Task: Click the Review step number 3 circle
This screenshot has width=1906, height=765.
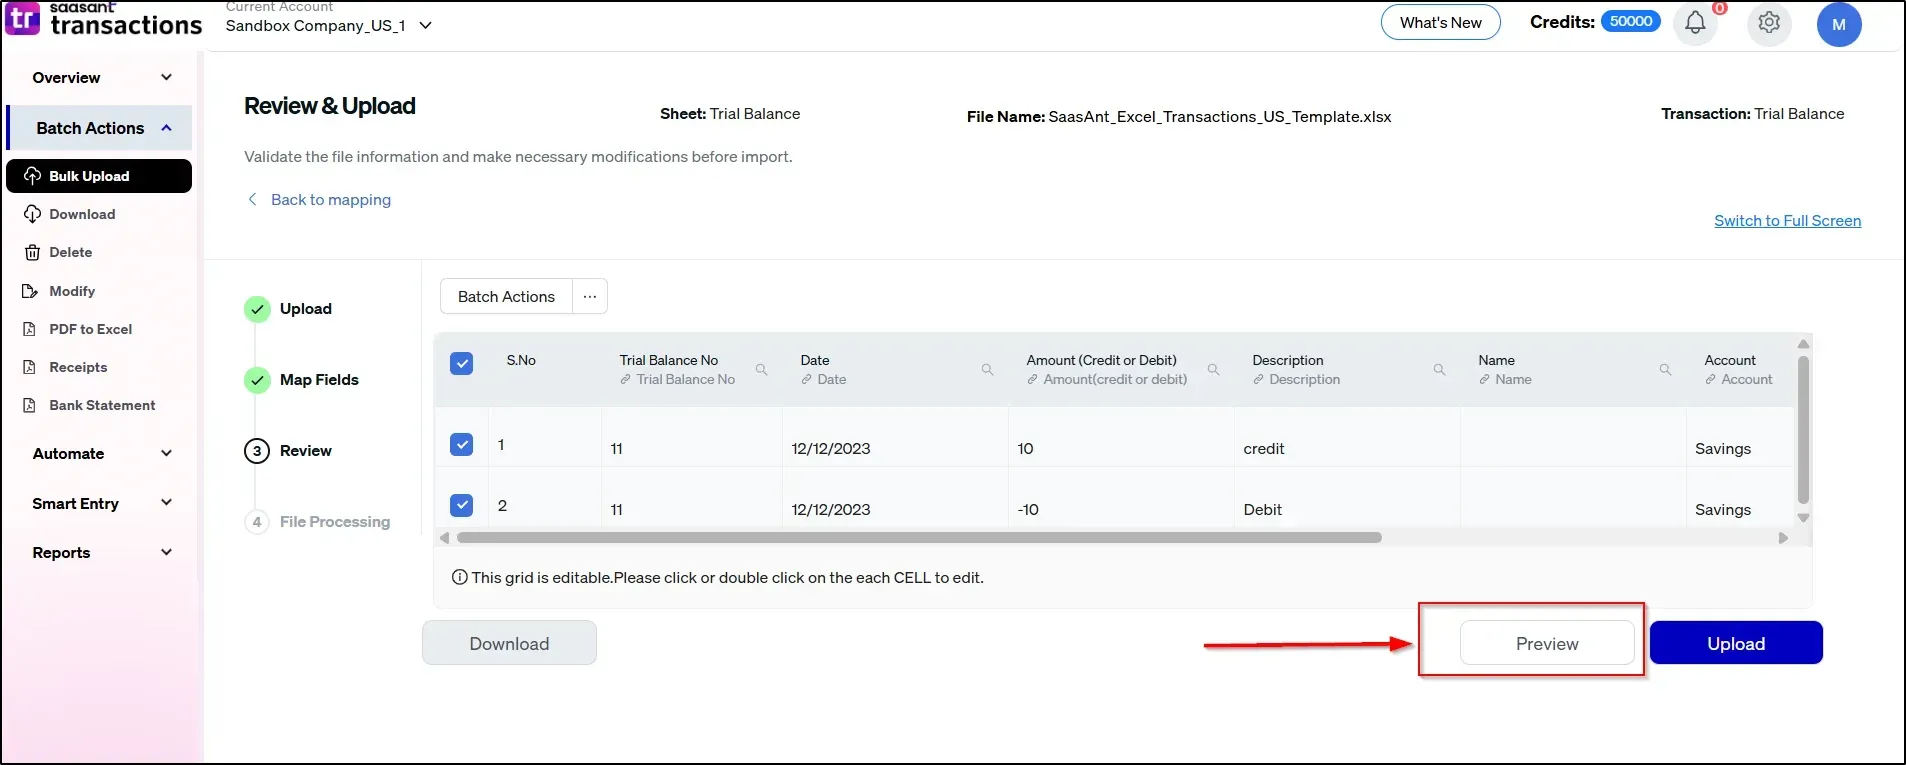Action: (x=257, y=451)
